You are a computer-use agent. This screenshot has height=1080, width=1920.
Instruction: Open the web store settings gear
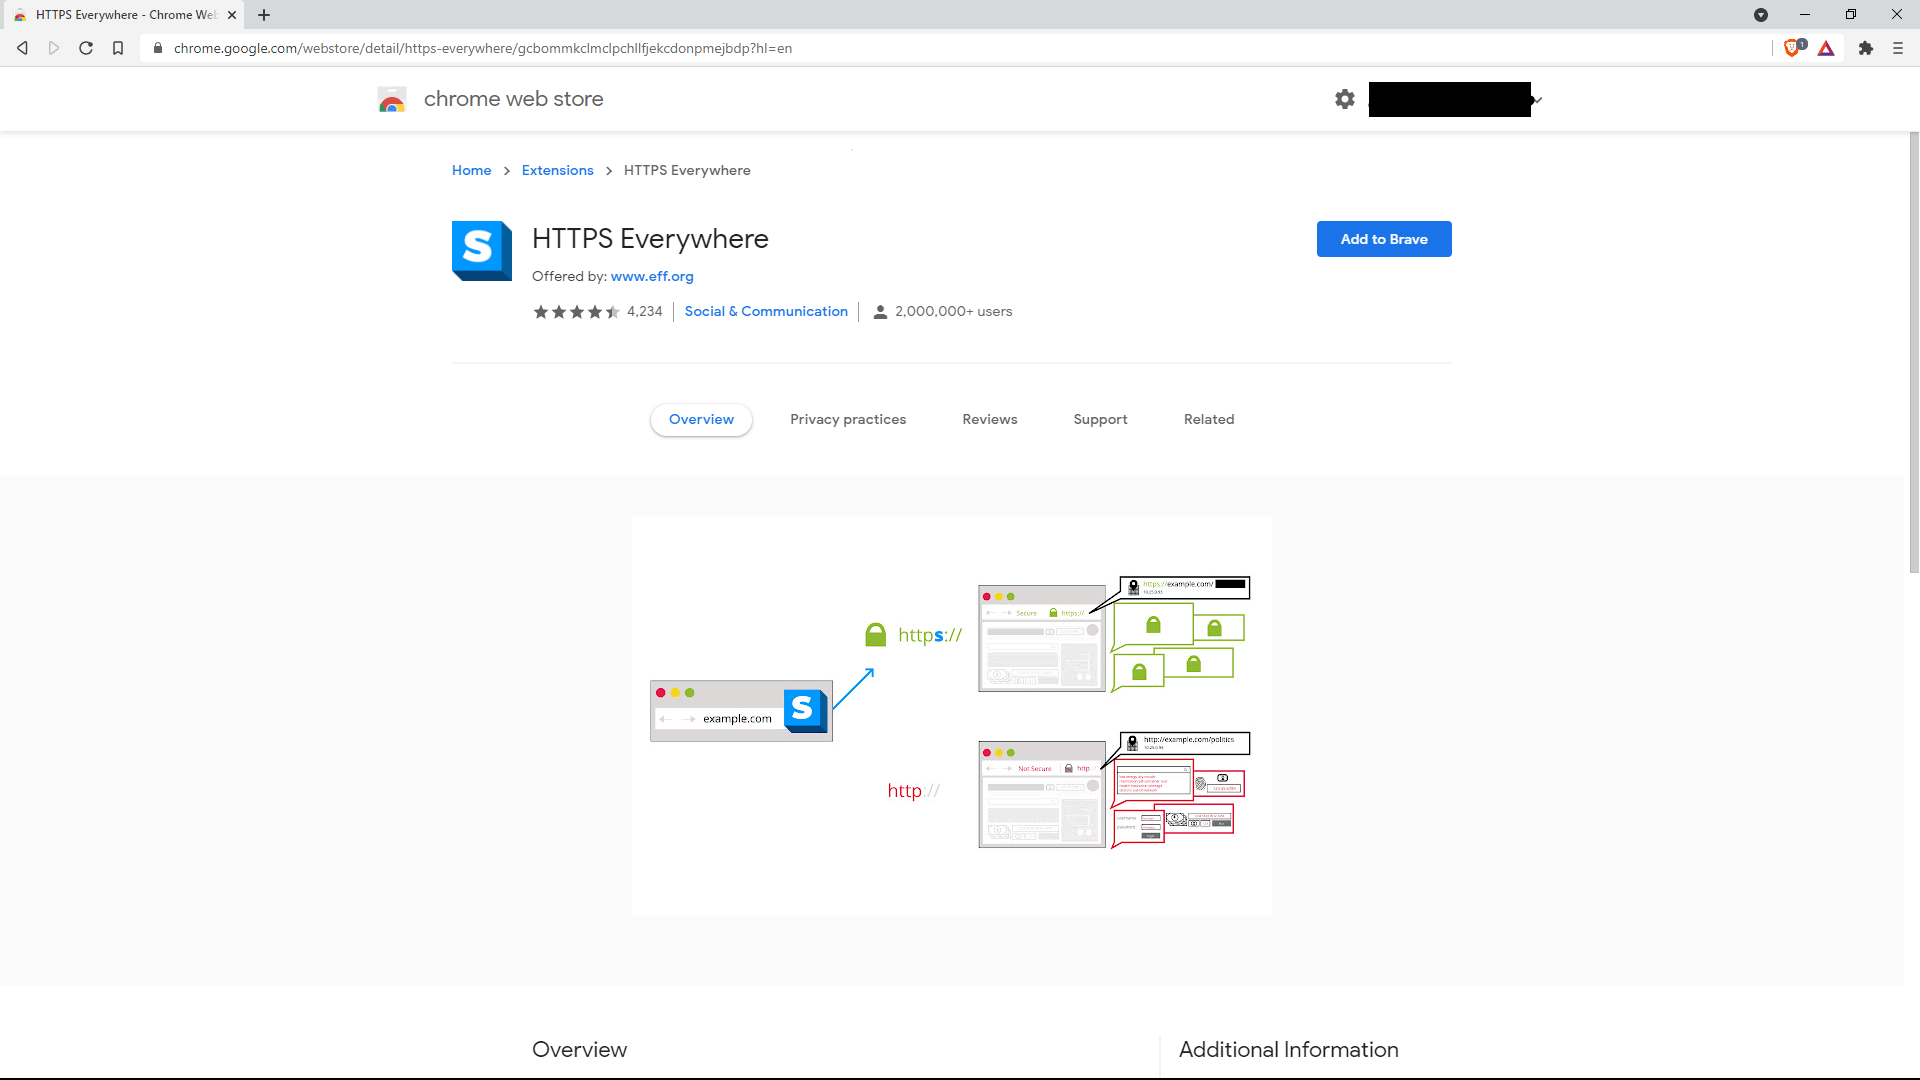[1345, 99]
